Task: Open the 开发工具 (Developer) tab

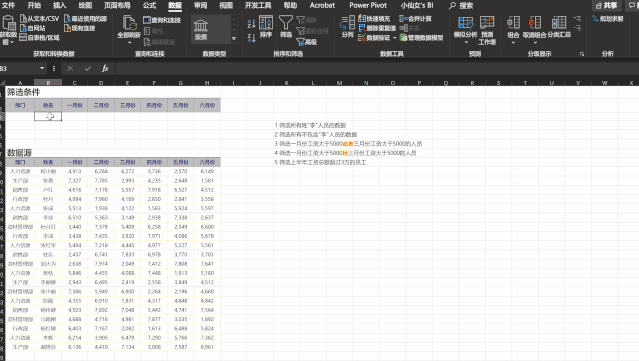Action: (x=258, y=5)
